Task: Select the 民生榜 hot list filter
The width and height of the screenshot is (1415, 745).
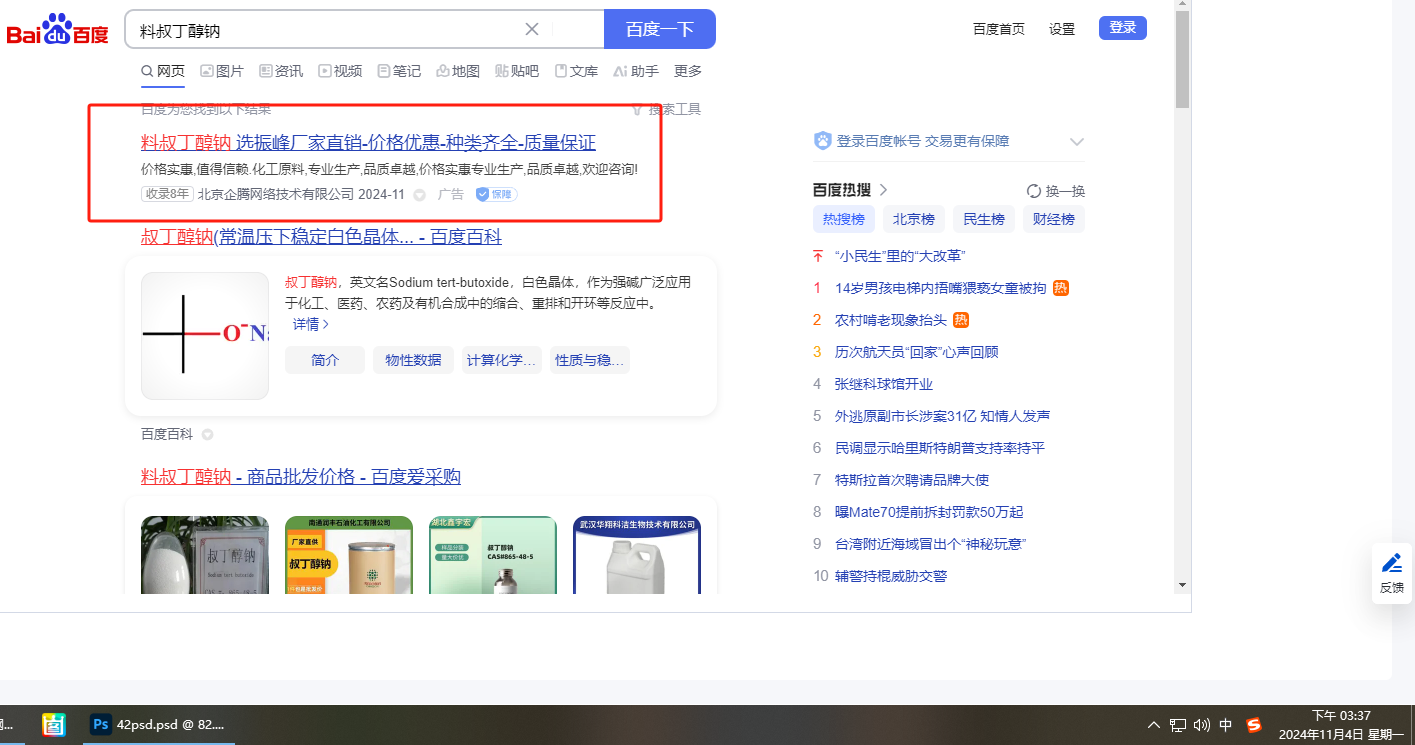Action: coord(983,219)
